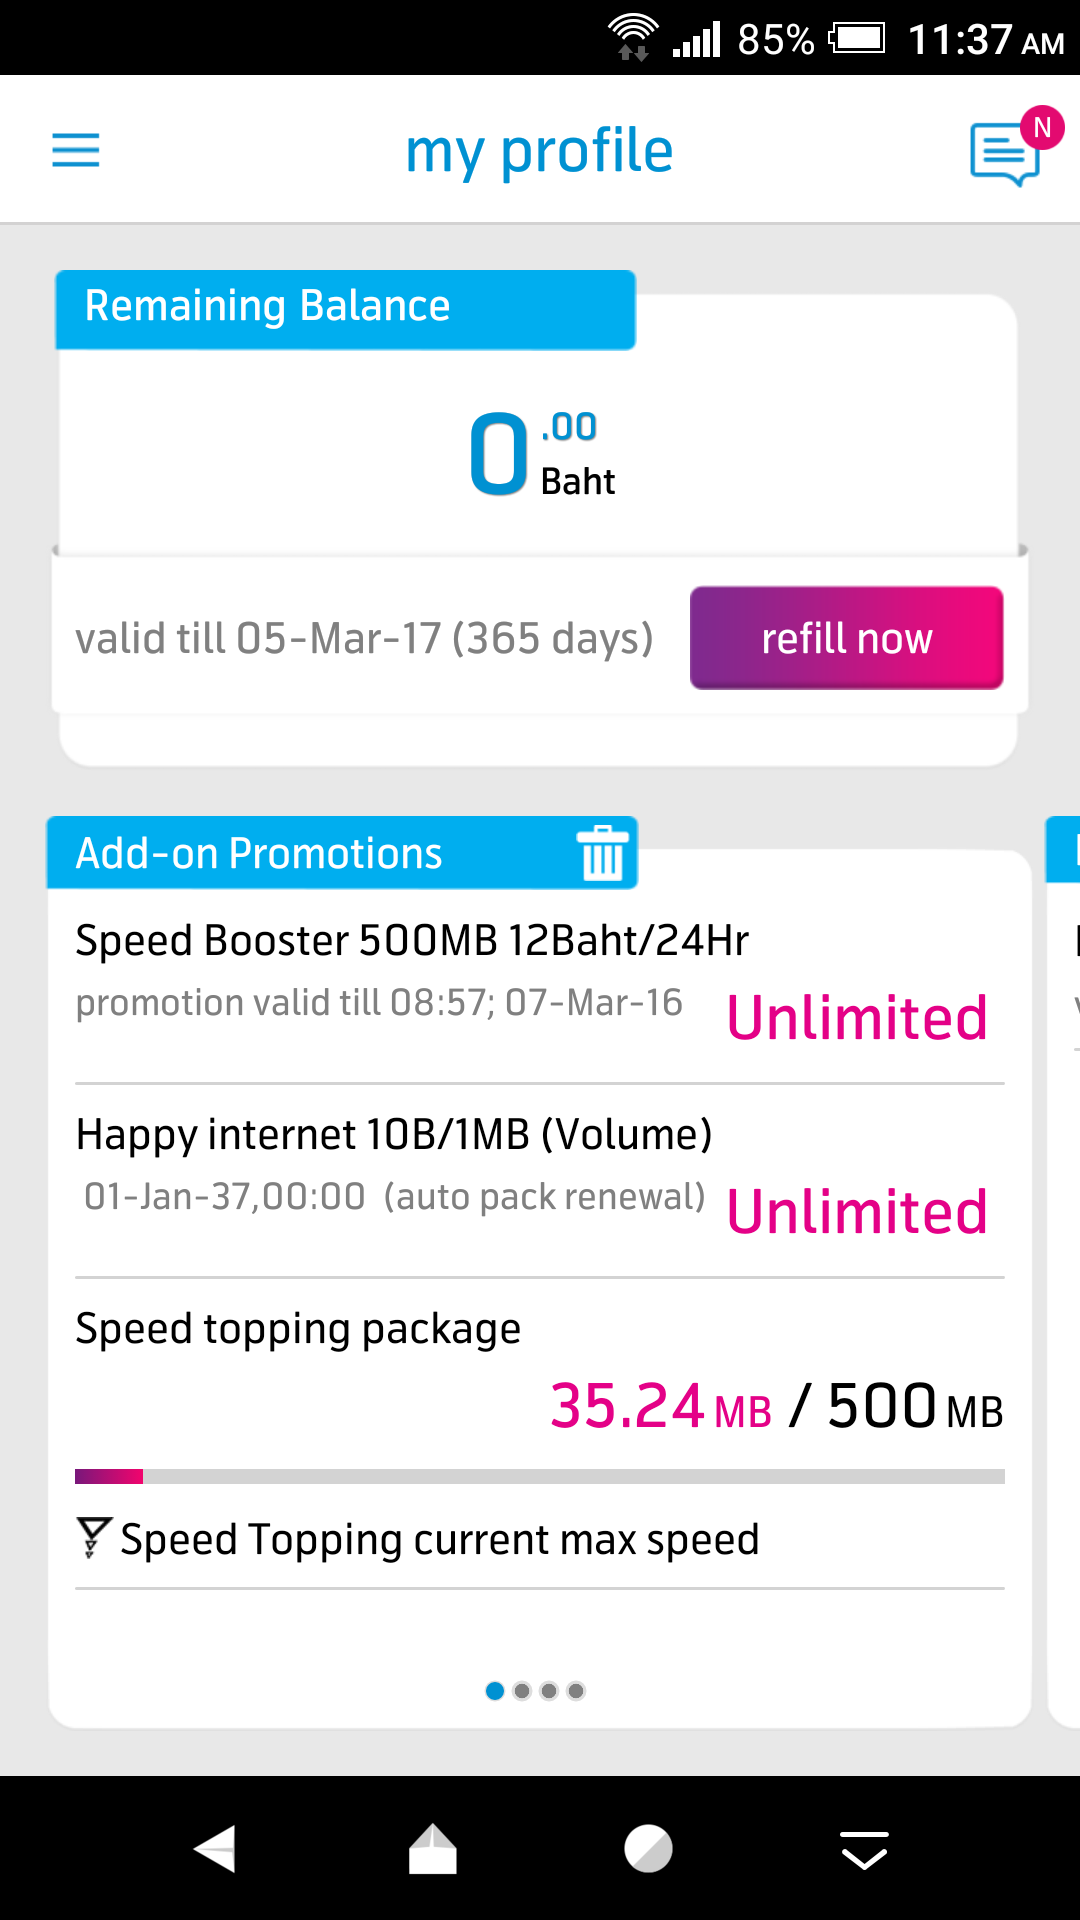Tap the Speed Topping funnel icon
The height and width of the screenshot is (1920, 1080).
[x=94, y=1537]
